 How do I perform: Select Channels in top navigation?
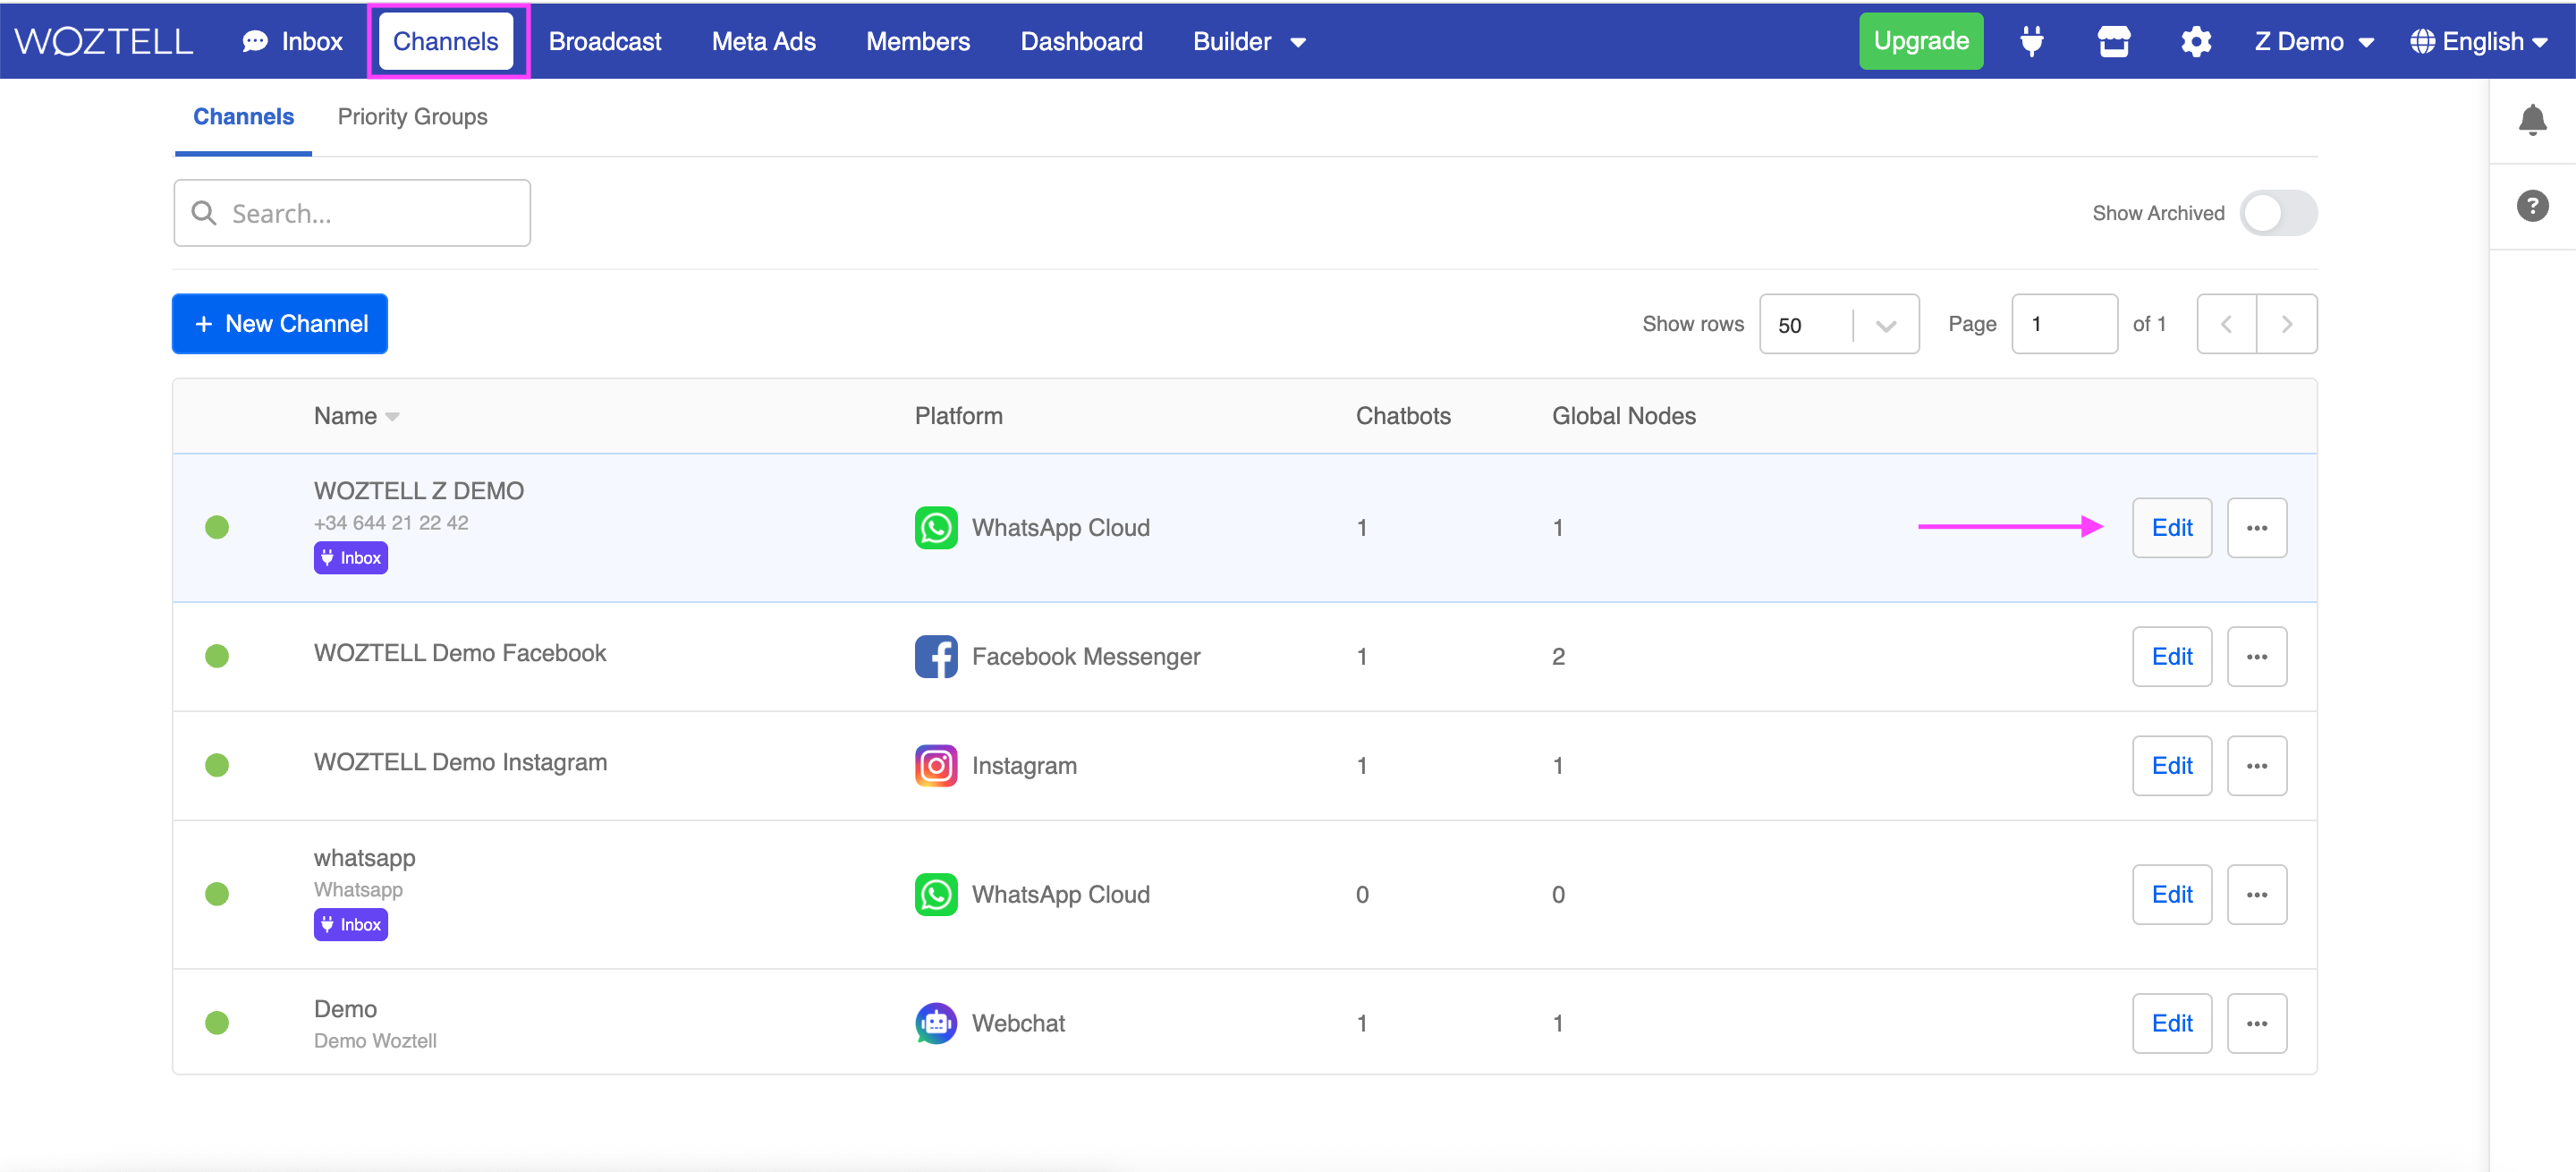445,41
